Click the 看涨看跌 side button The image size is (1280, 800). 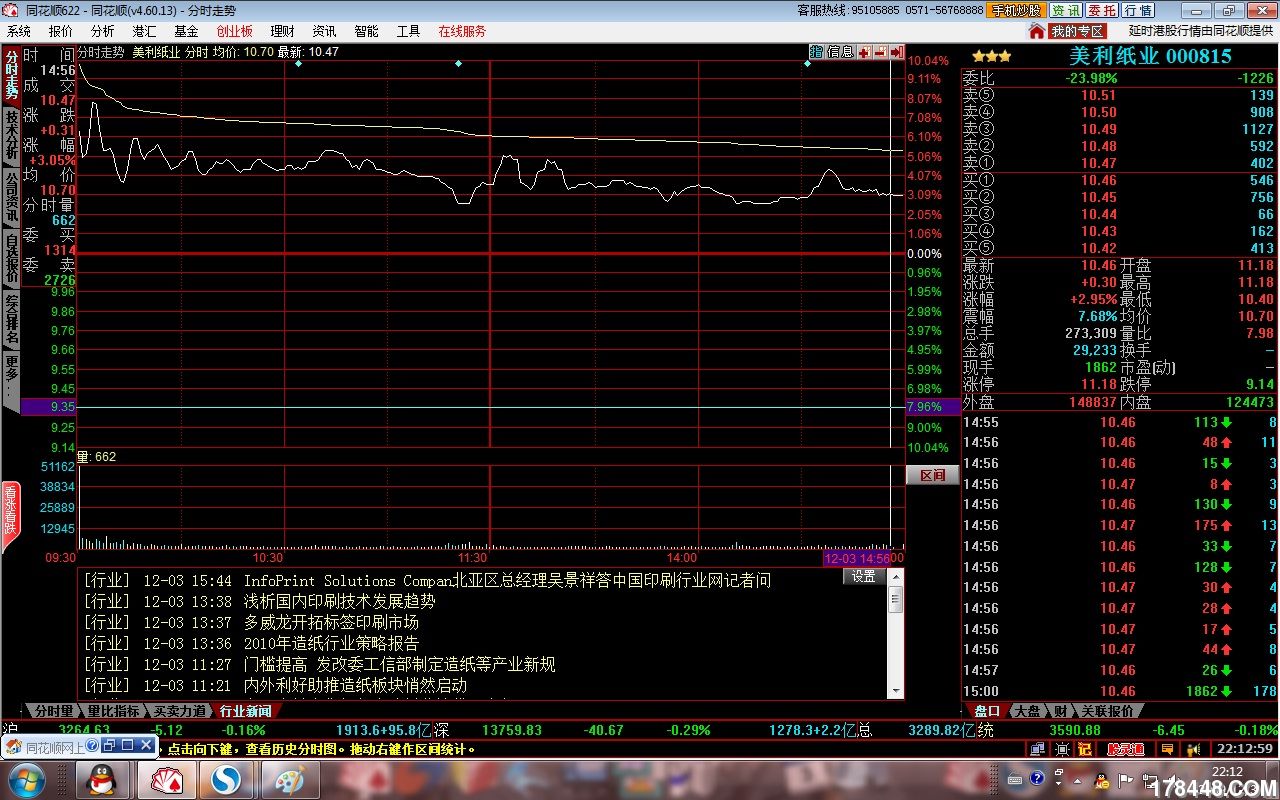pyautogui.click(x=11, y=517)
